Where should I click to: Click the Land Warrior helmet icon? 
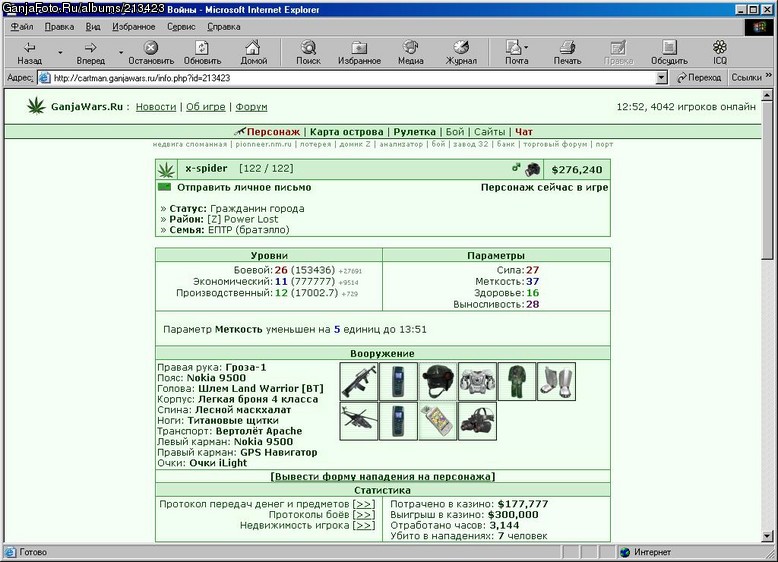438,381
